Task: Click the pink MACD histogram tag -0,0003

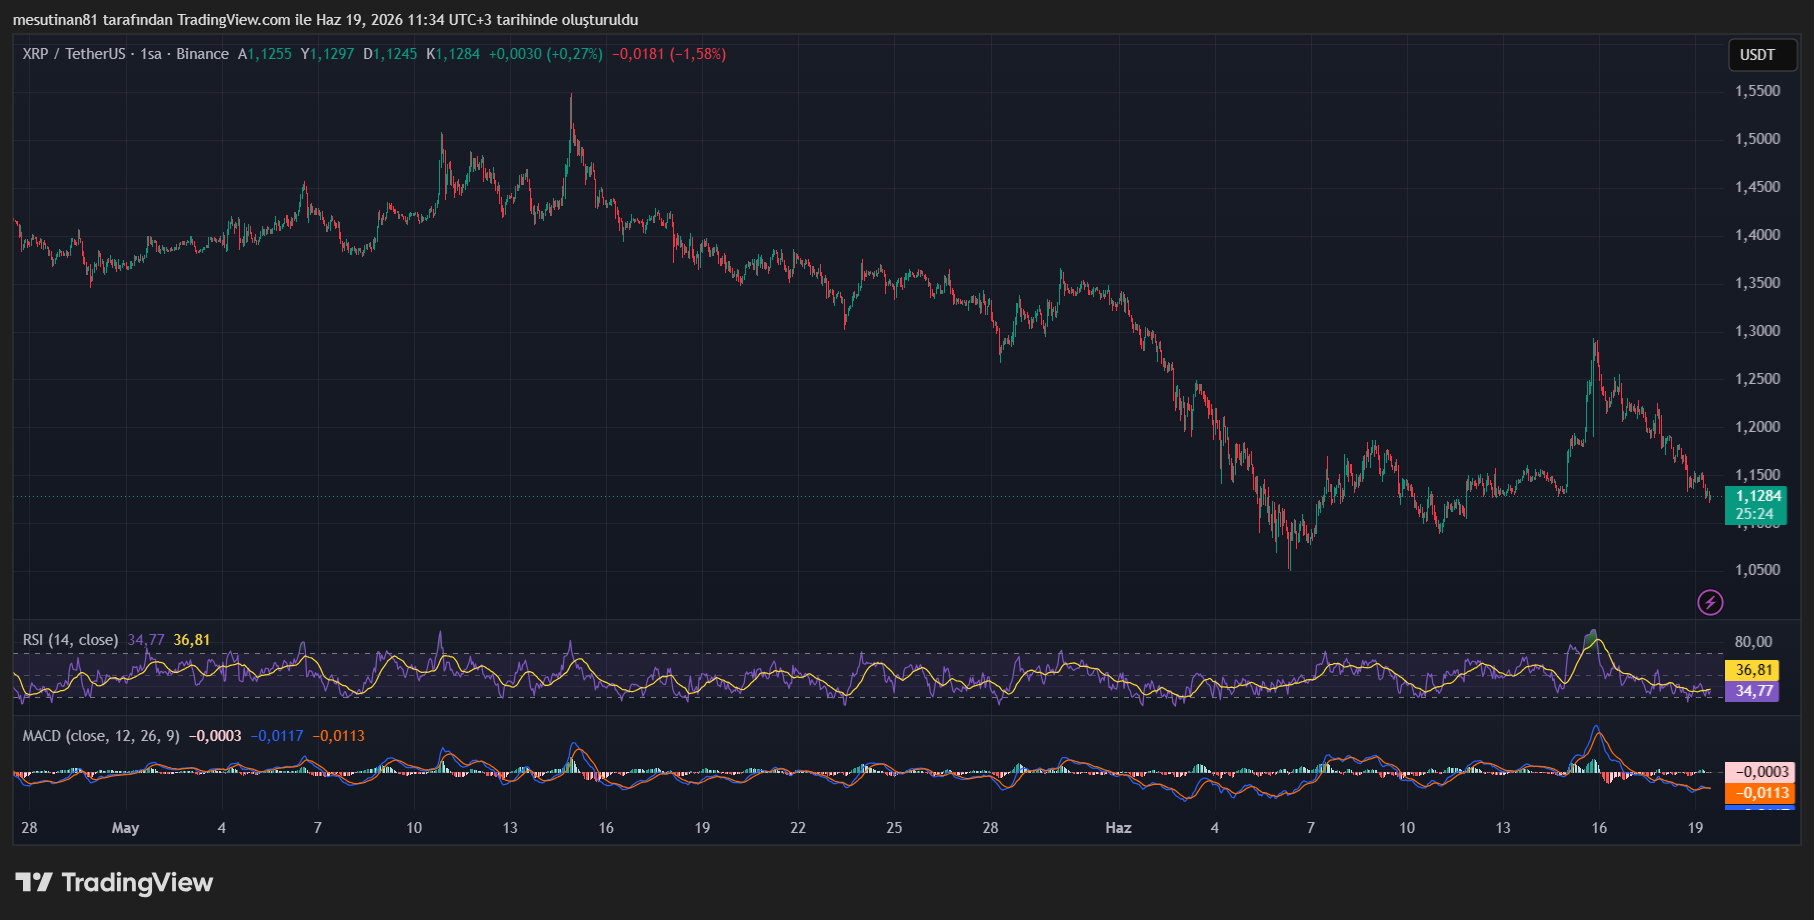Action: tap(1761, 772)
